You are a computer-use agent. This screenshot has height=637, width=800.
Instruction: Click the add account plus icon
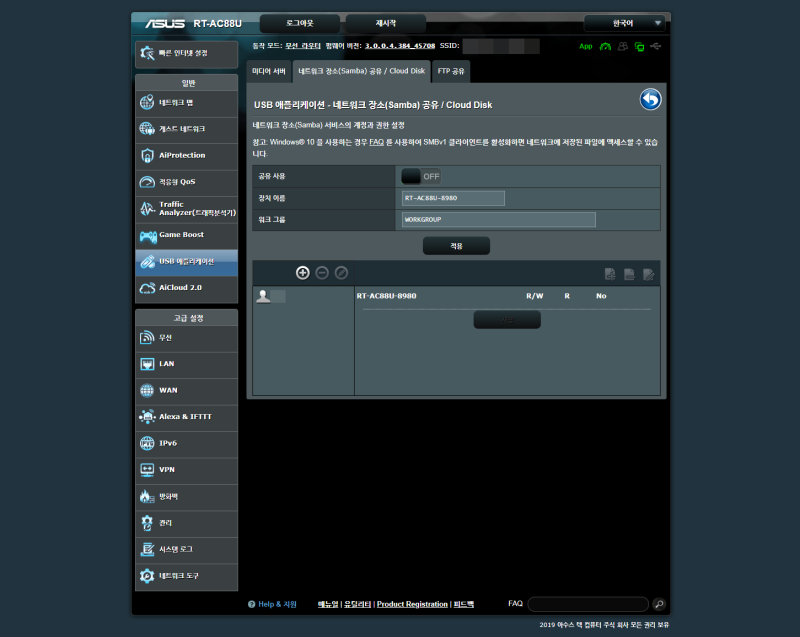click(303, 273)
